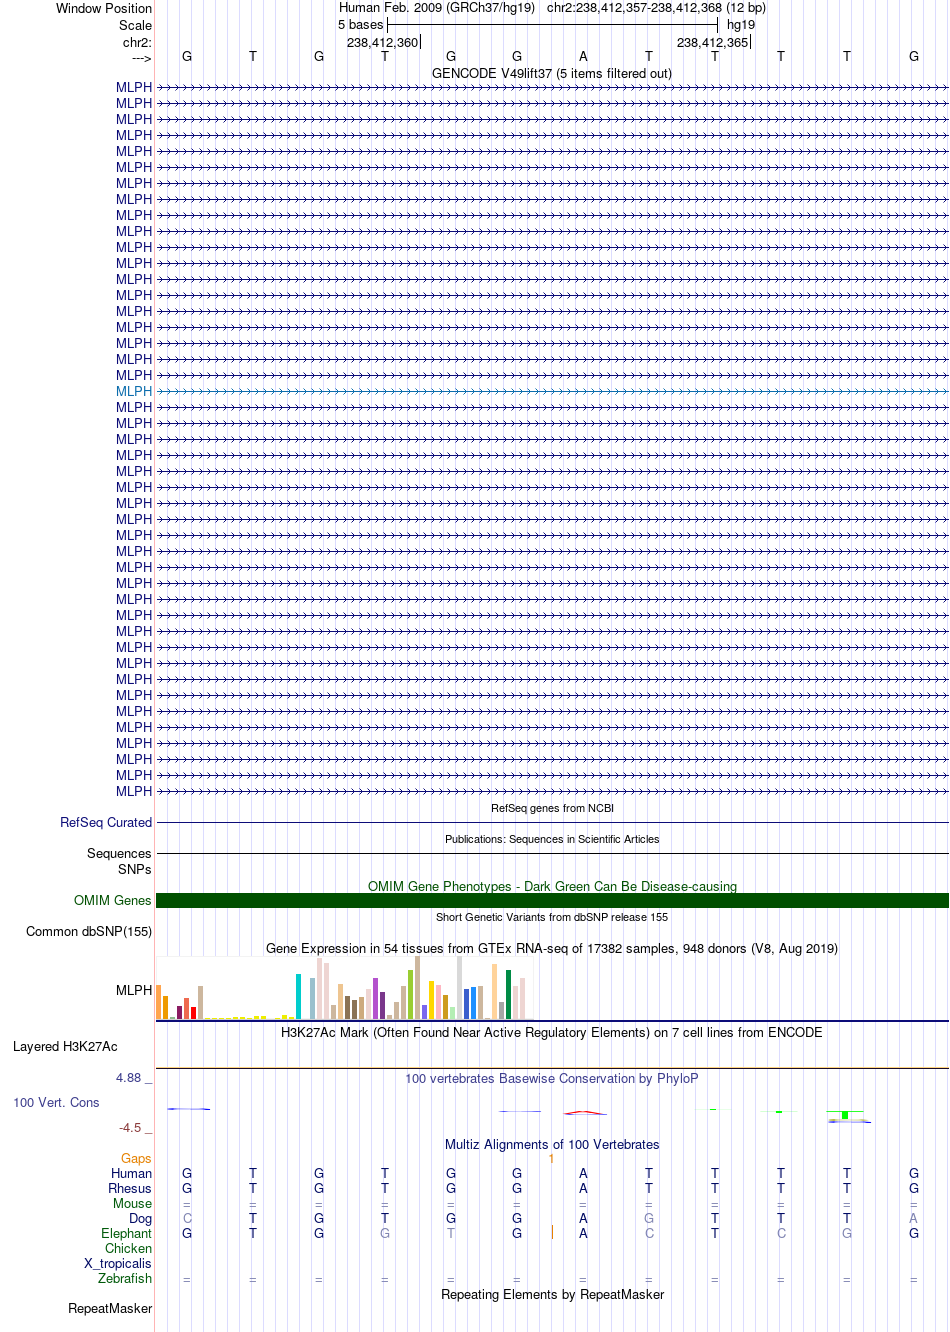
Task: Click the 'Rhesus' species row label
Action: 130,1188
